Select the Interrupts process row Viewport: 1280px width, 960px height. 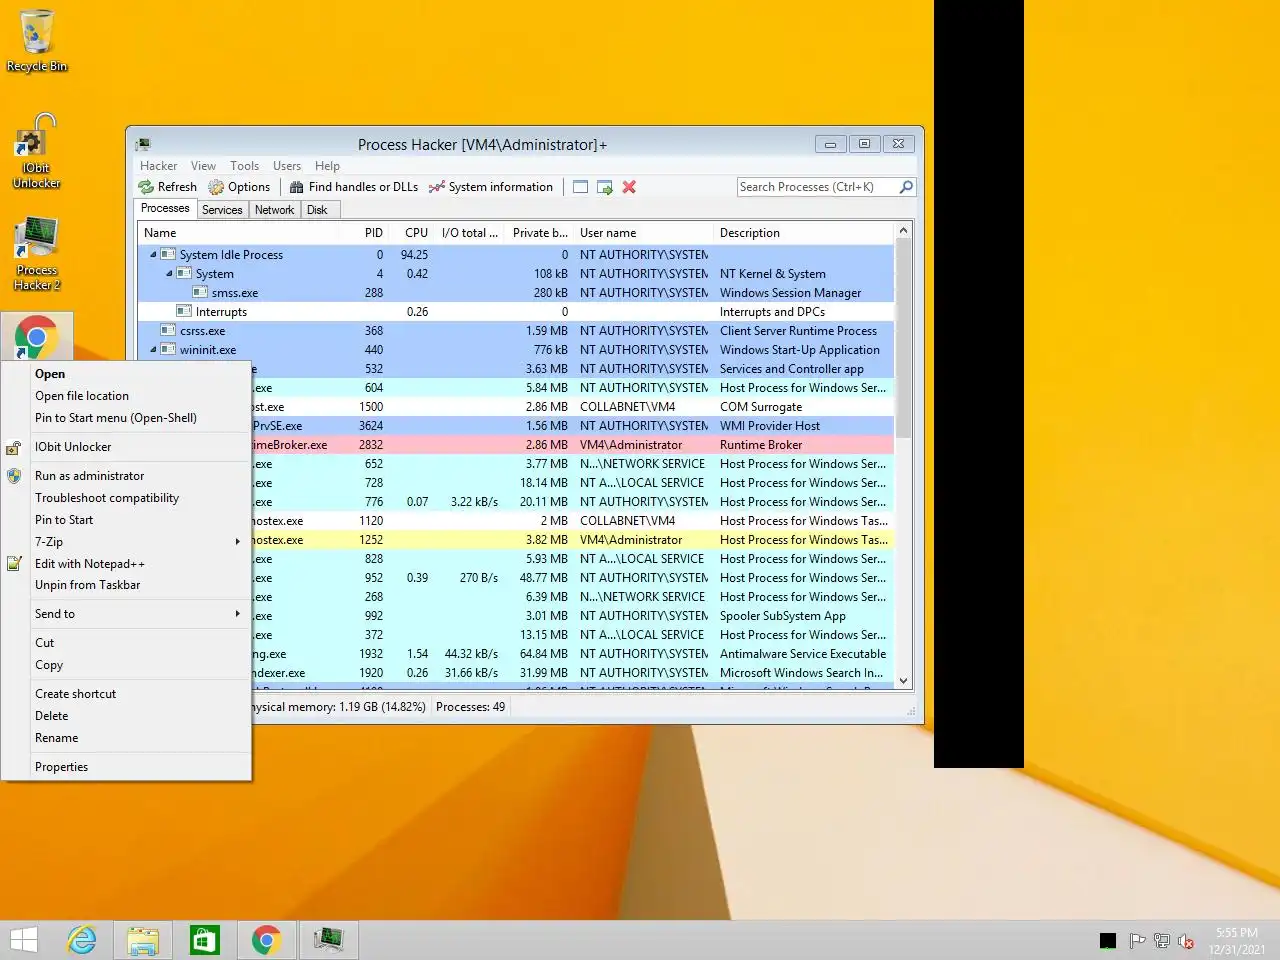point(516,312)
